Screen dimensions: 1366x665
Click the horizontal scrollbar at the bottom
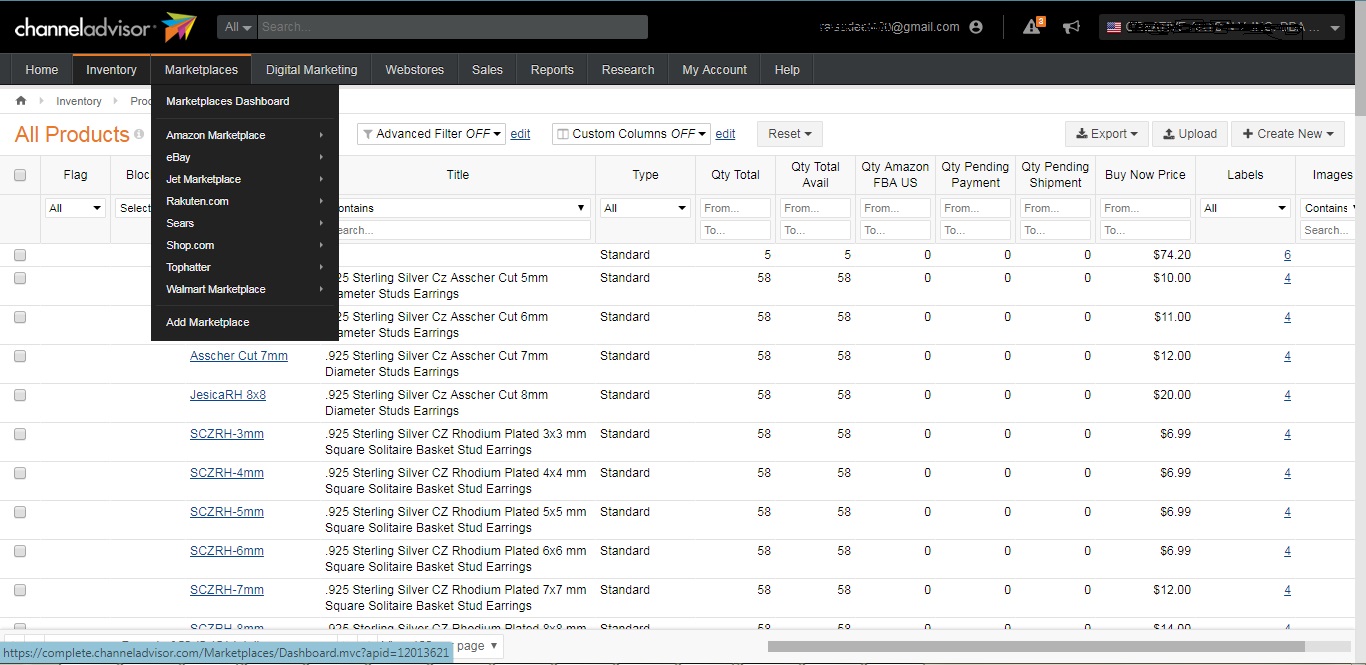1035,646
